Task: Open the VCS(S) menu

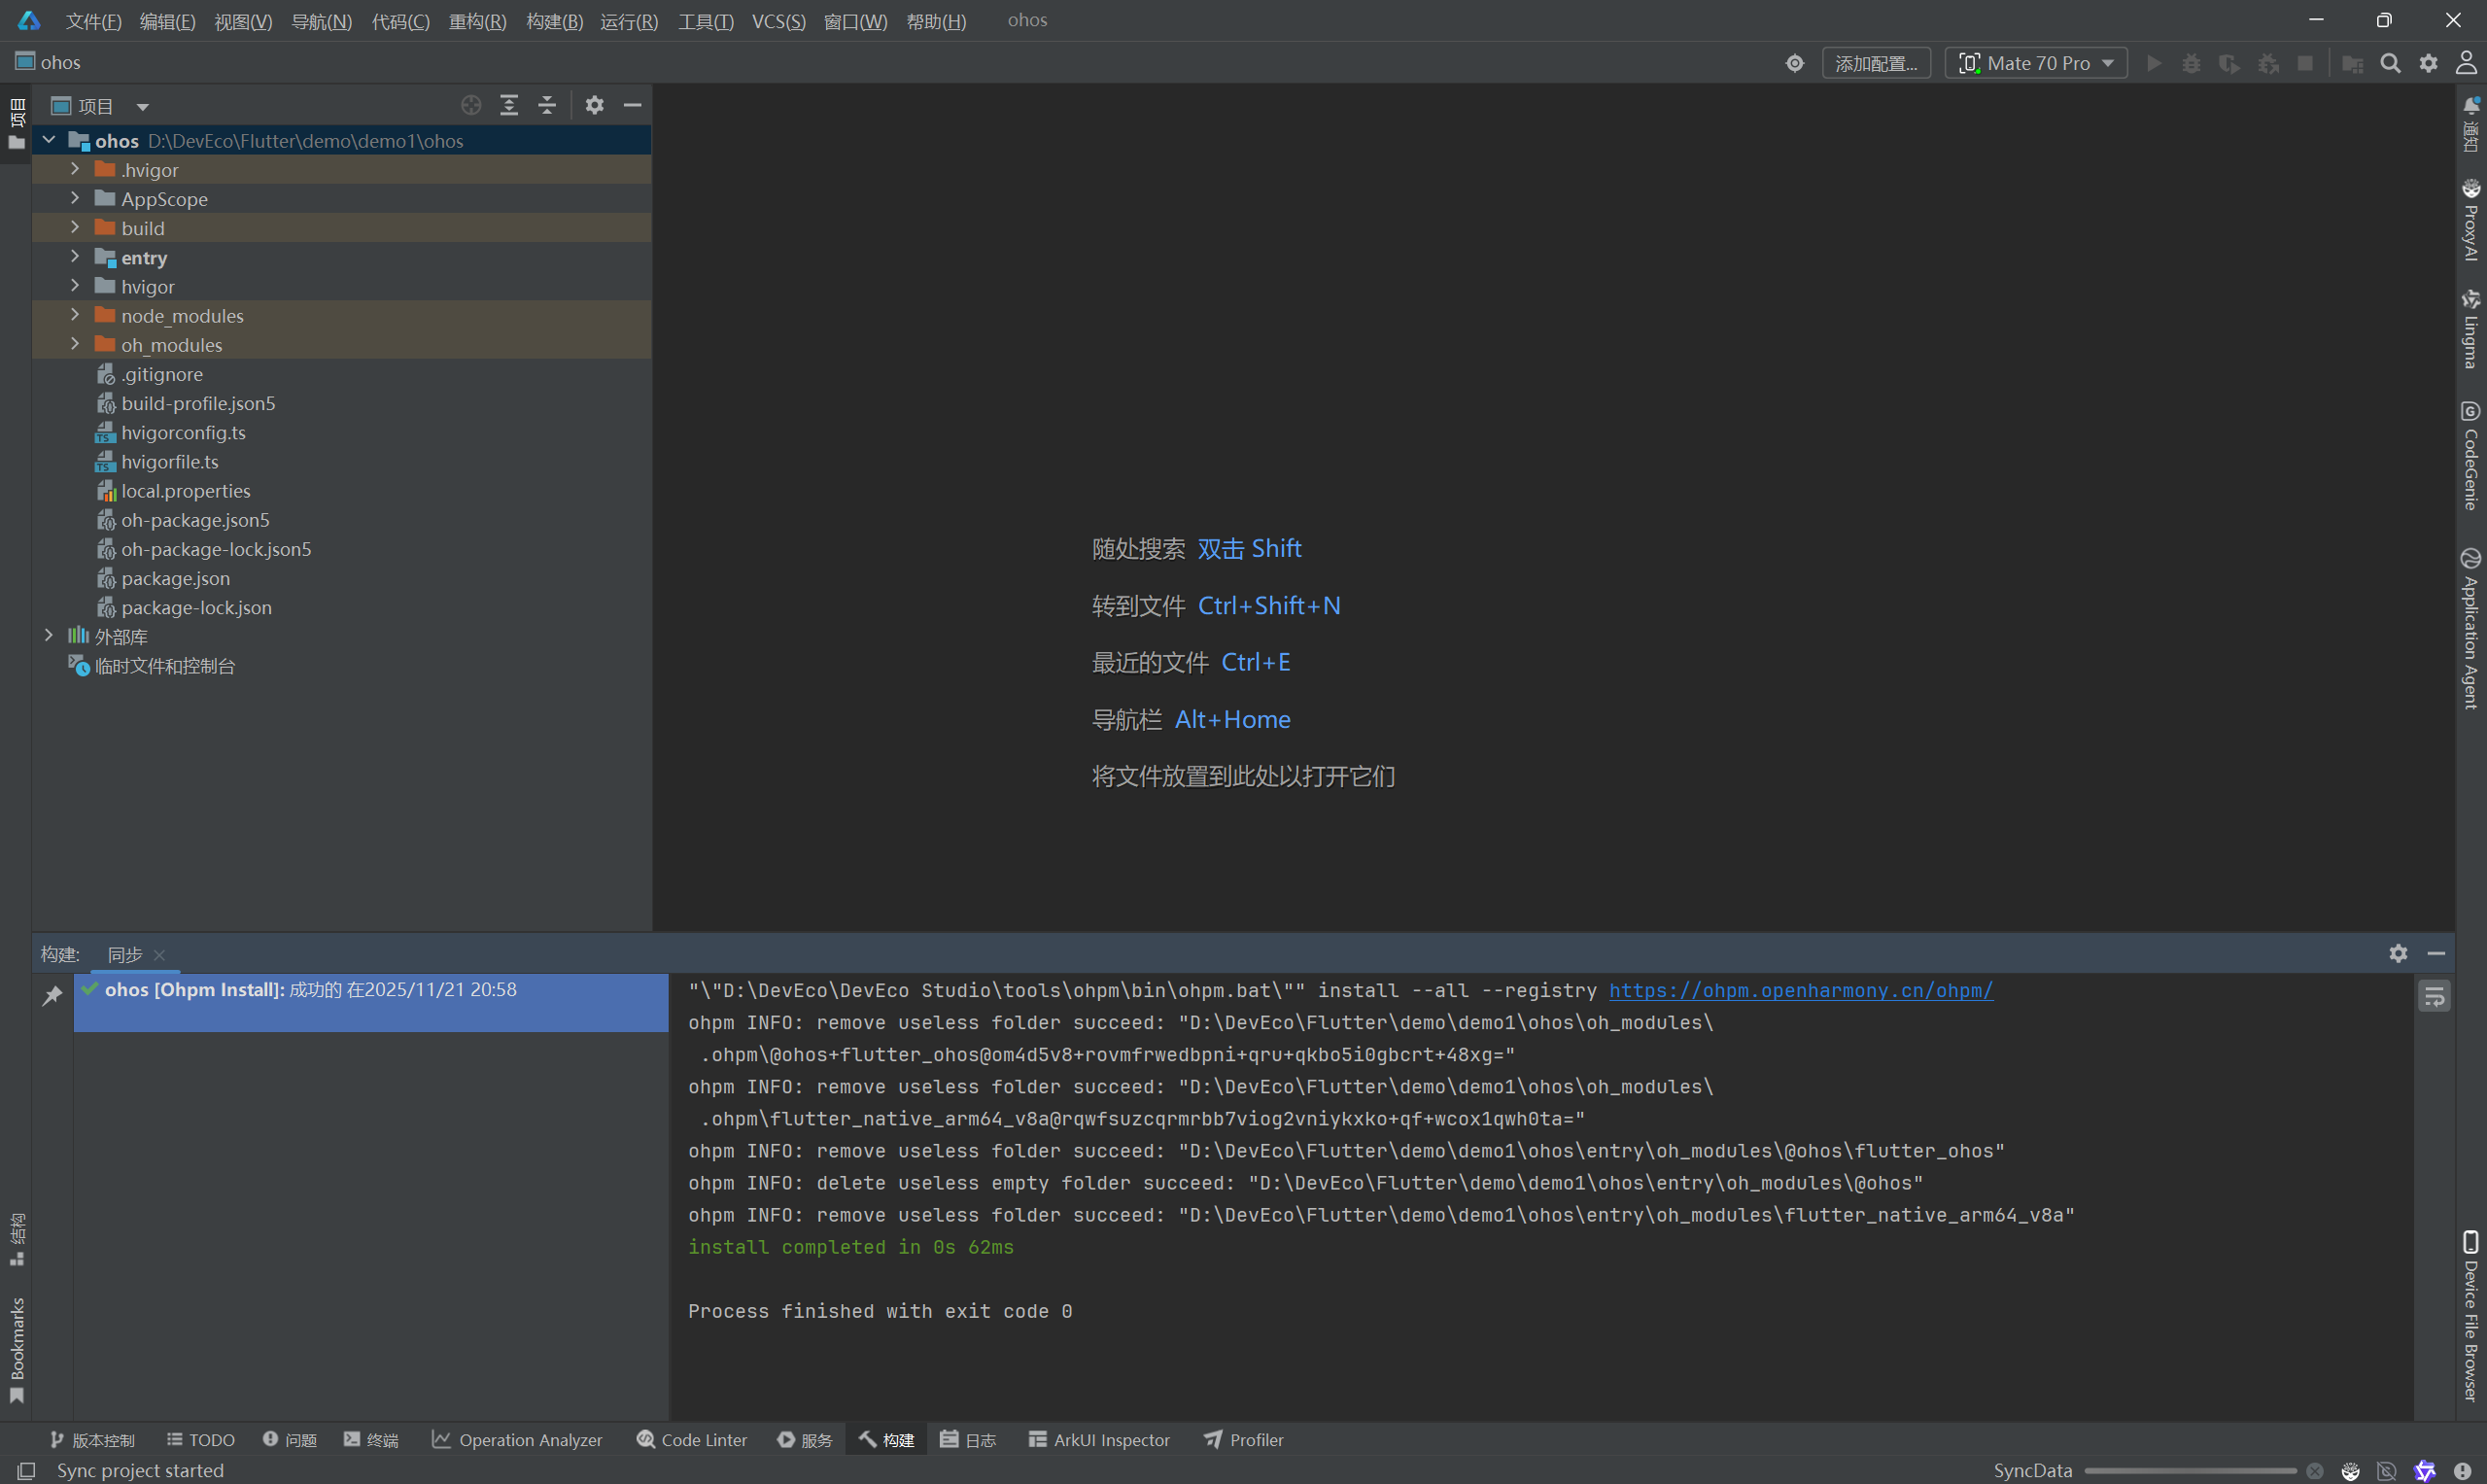Action: tap(778, 21)
